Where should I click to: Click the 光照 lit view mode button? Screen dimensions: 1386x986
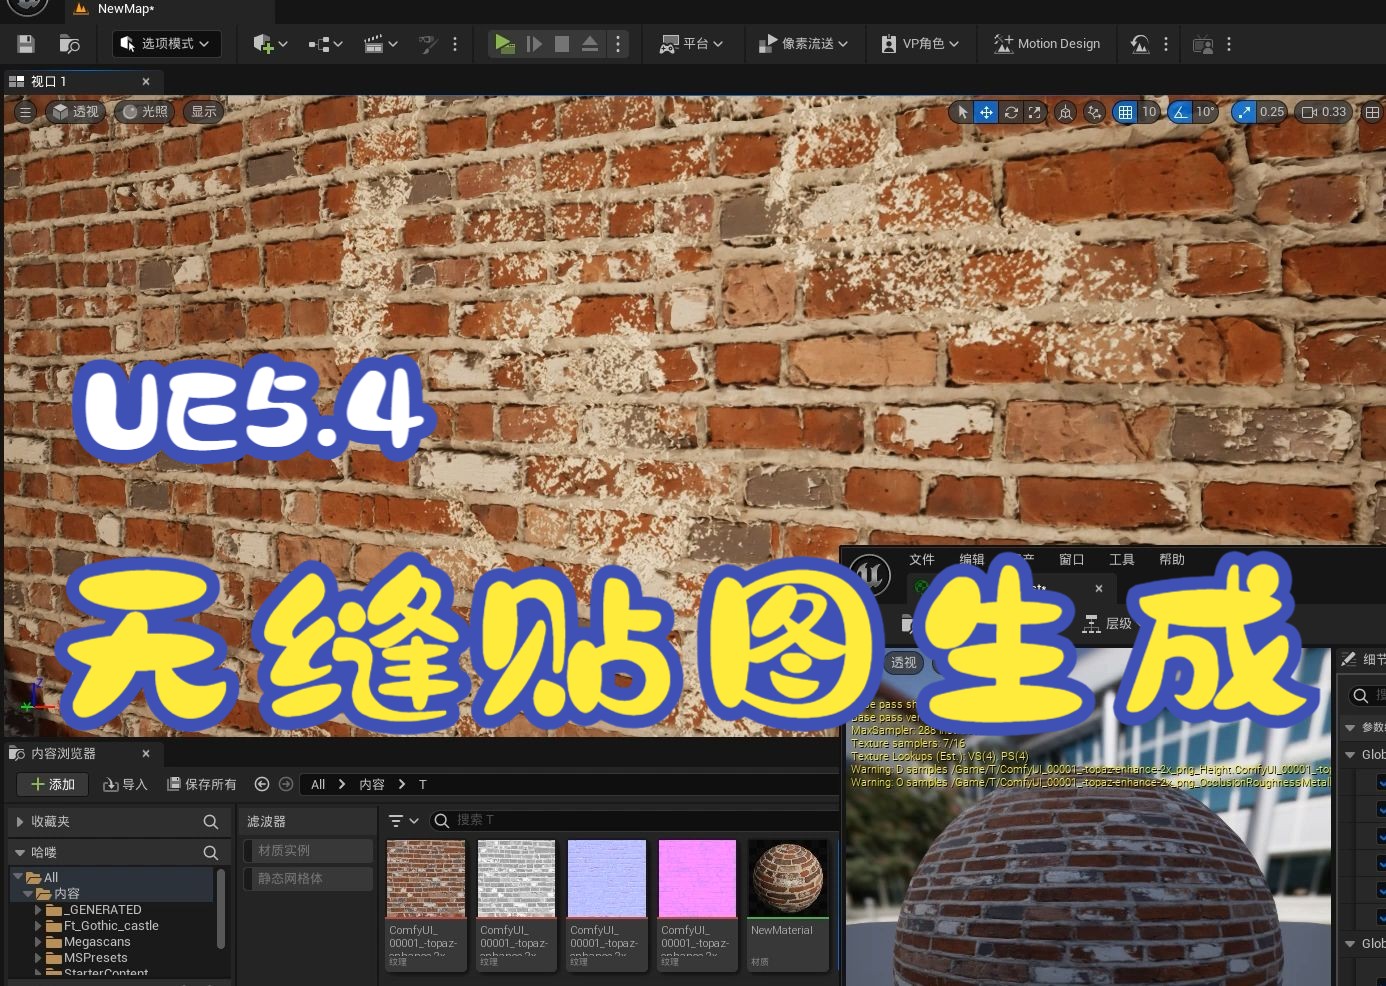pos(145,112)
